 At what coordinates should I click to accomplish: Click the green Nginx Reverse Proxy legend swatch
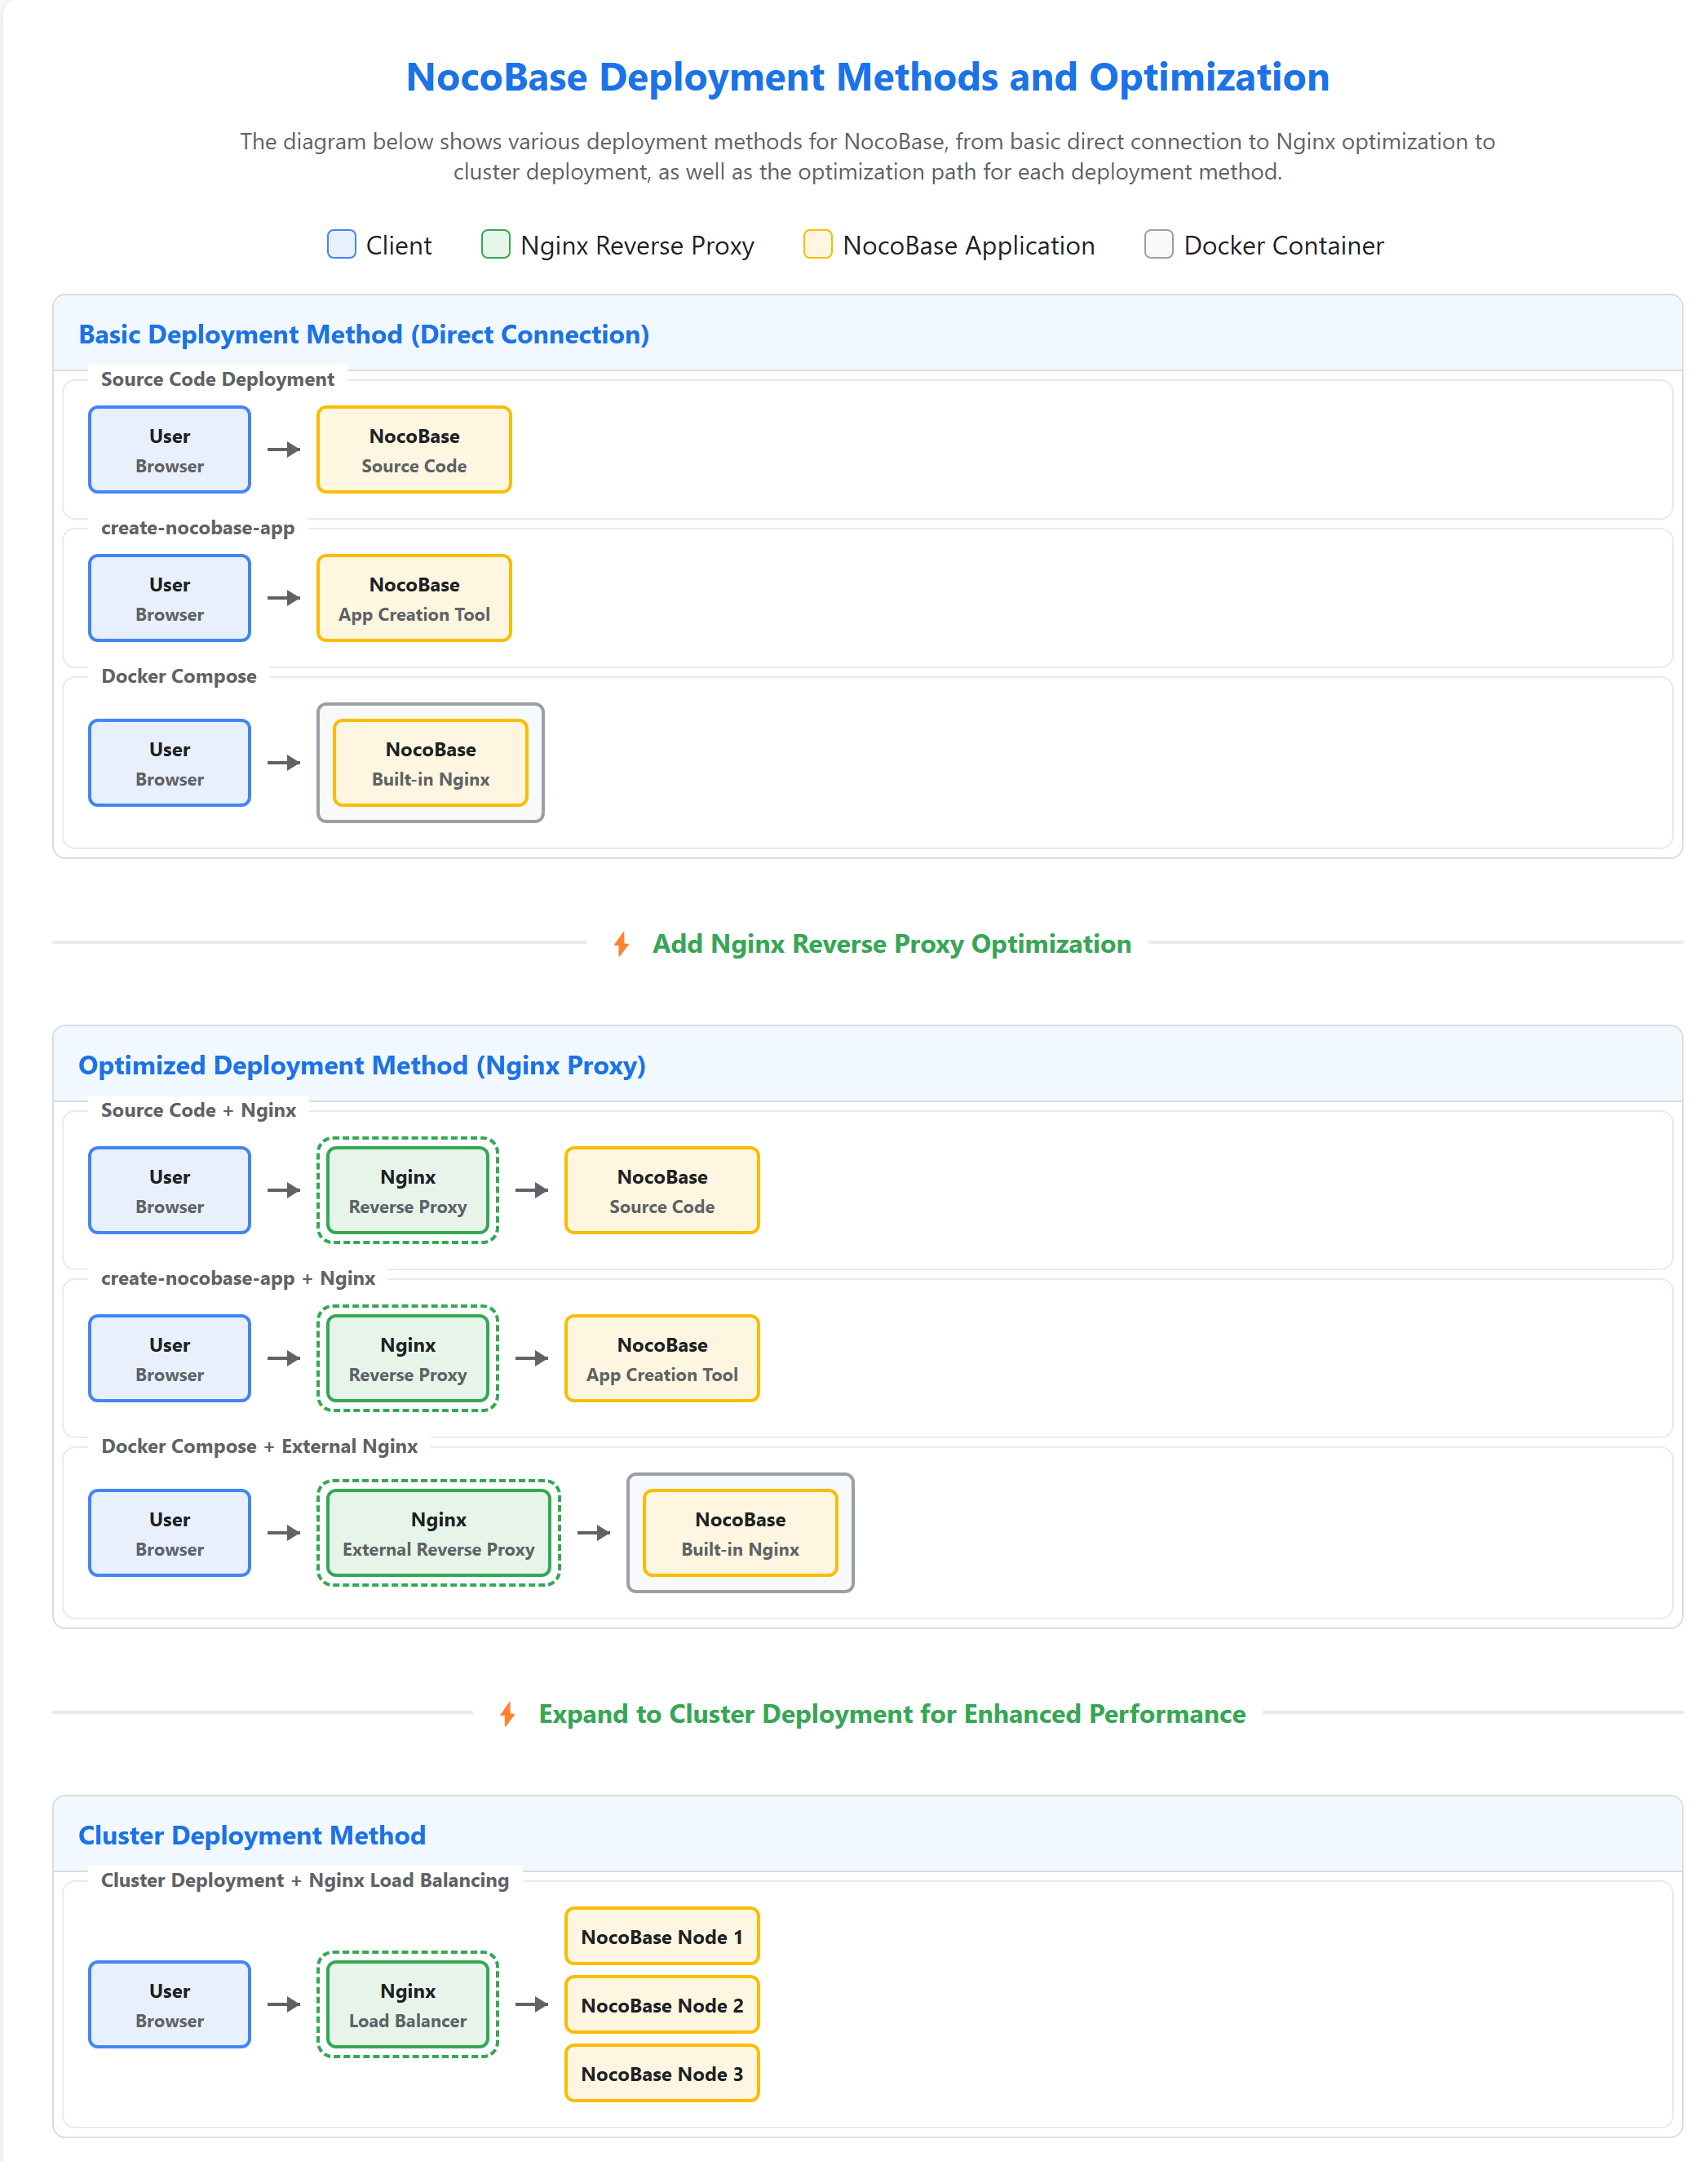pyautogui.click(x=496, y=244)
